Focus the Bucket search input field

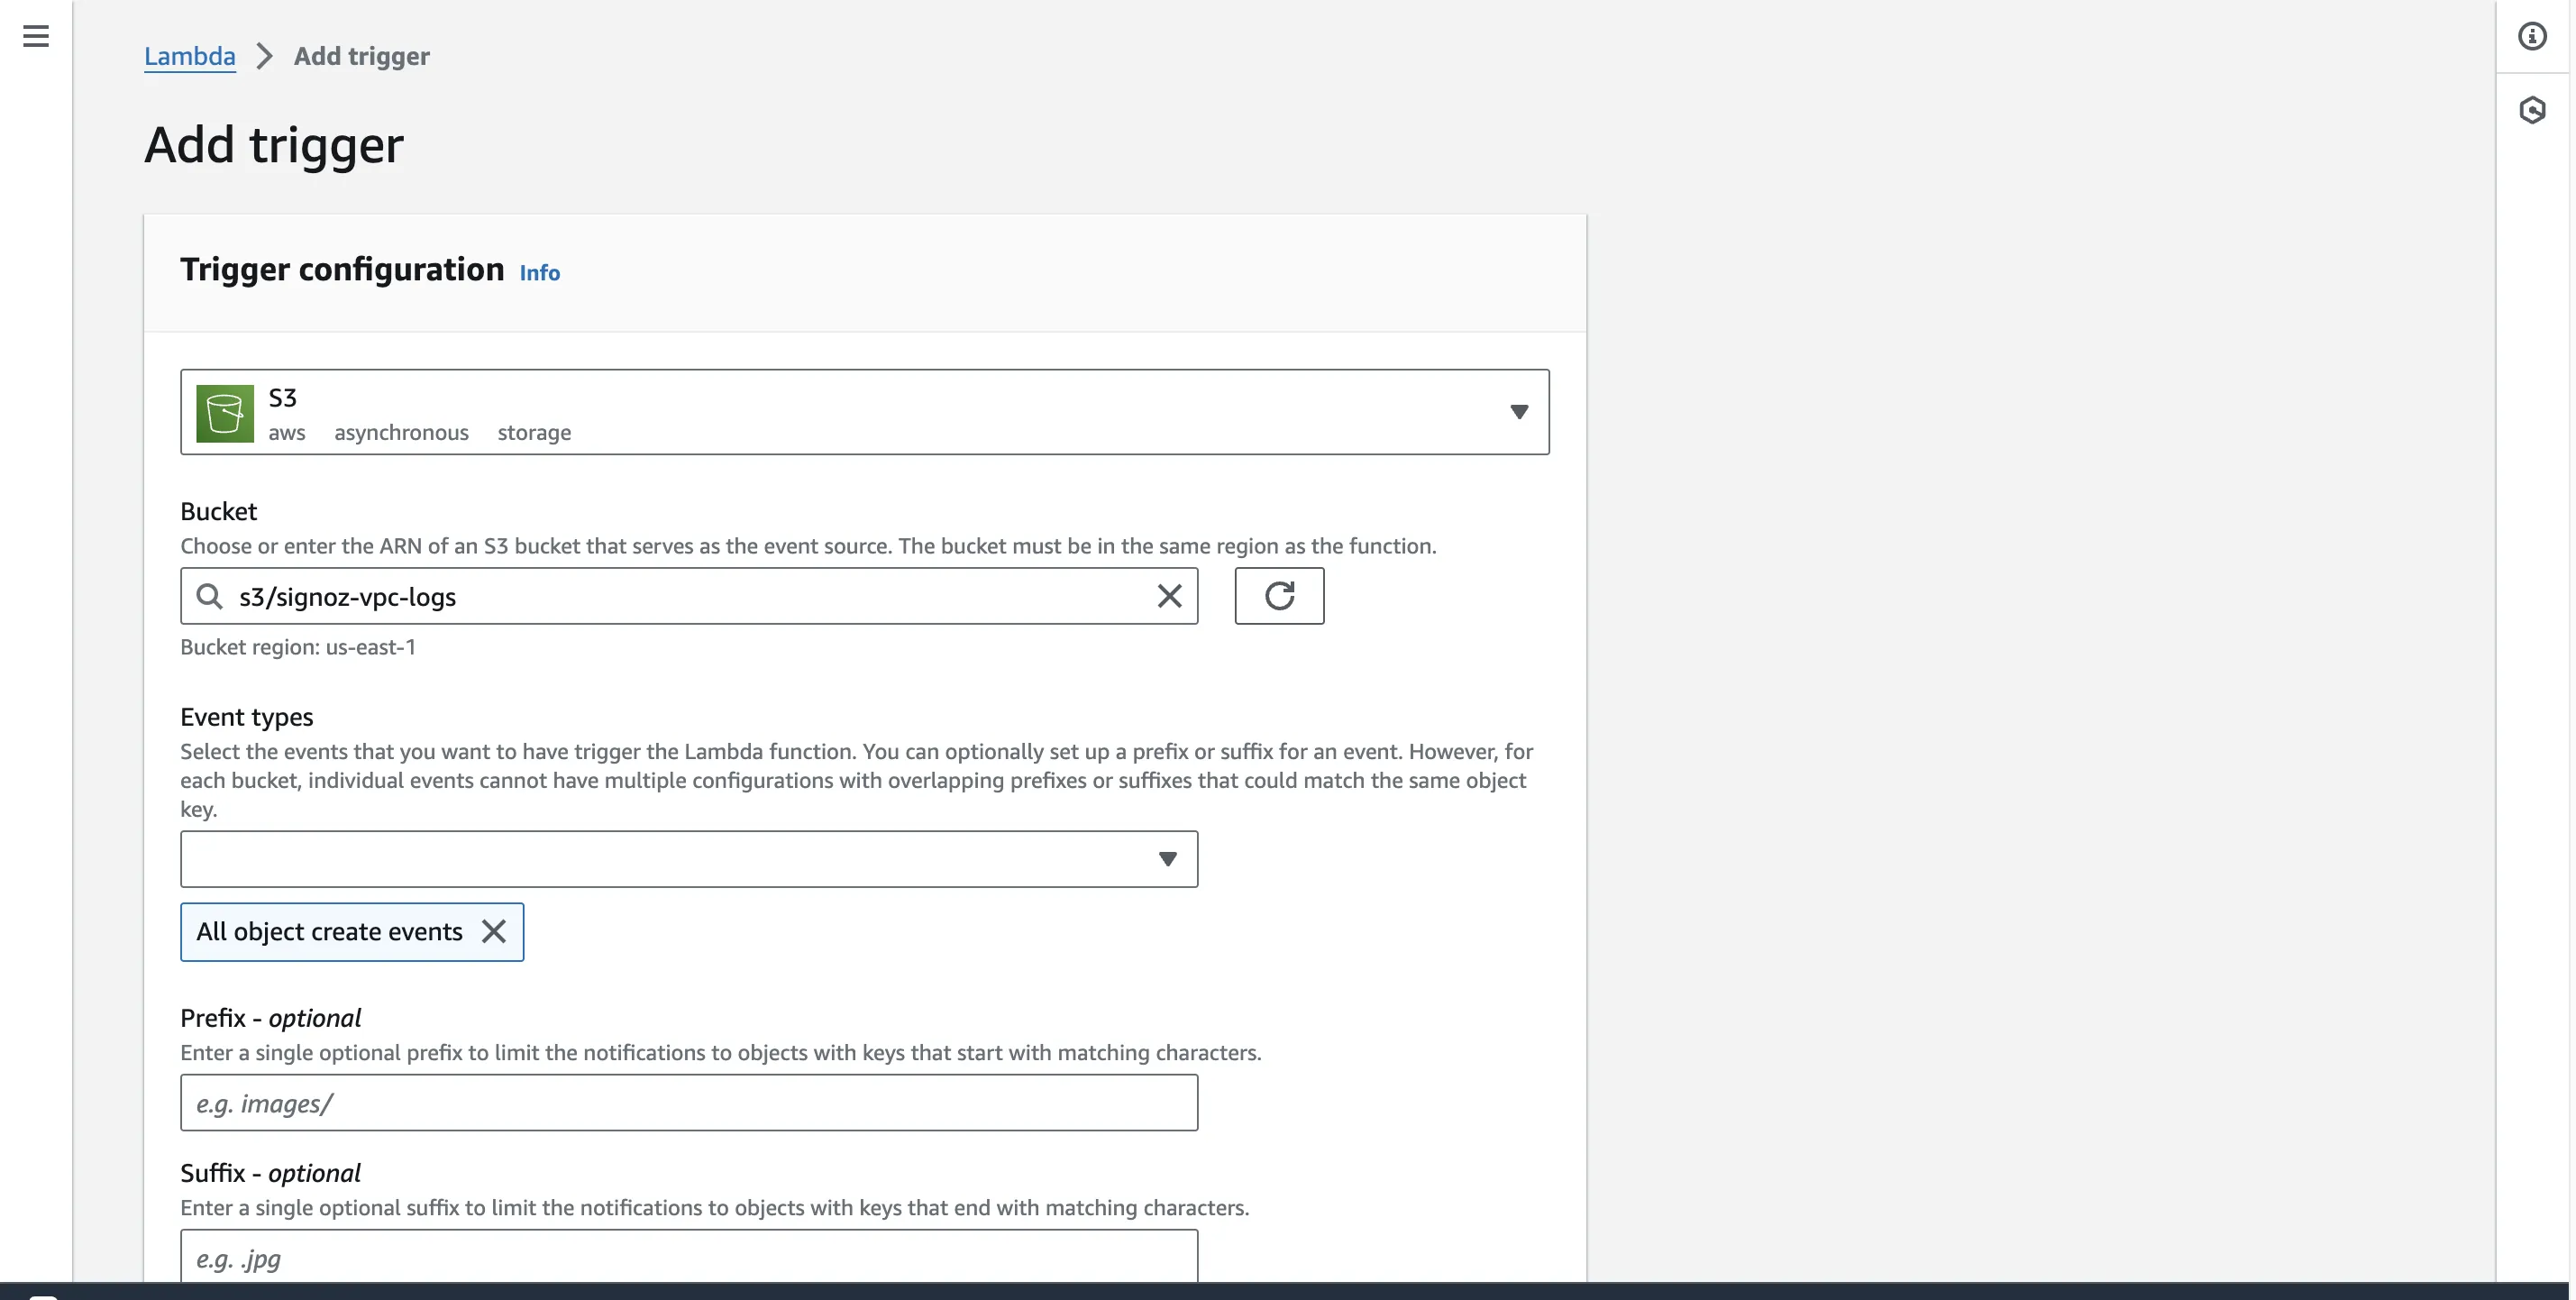click(x=689, y=596)
